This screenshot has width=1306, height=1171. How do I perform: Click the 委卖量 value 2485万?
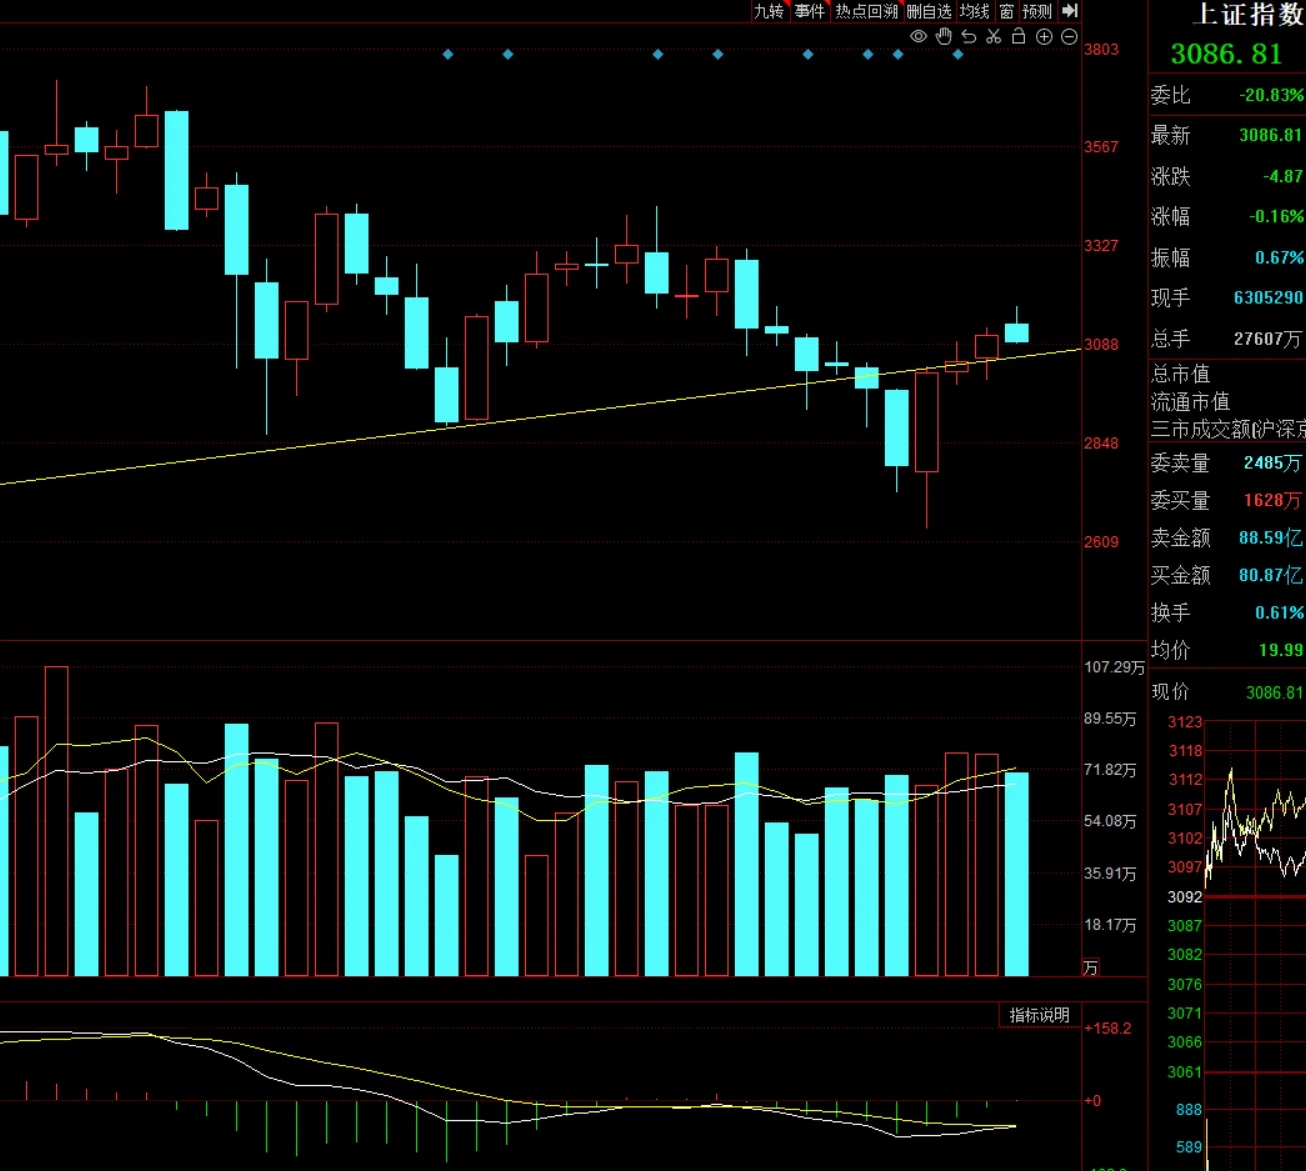coord(1273,463)
